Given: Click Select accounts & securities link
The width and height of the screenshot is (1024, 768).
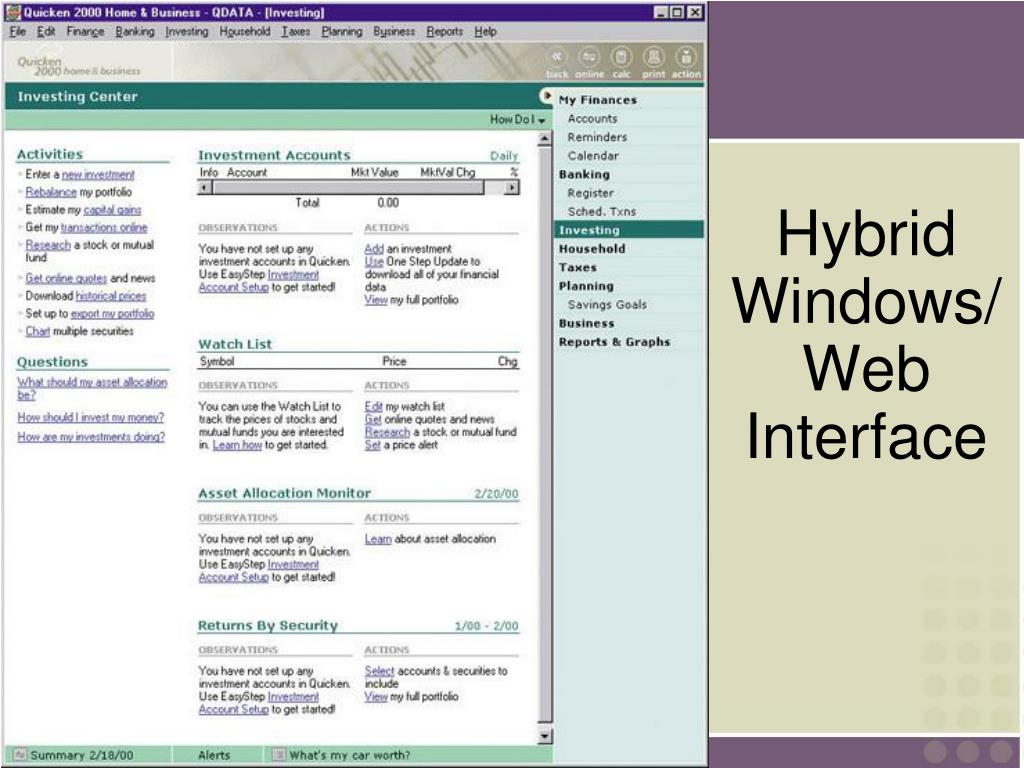Looking at the screenshot, I should 379,671.
